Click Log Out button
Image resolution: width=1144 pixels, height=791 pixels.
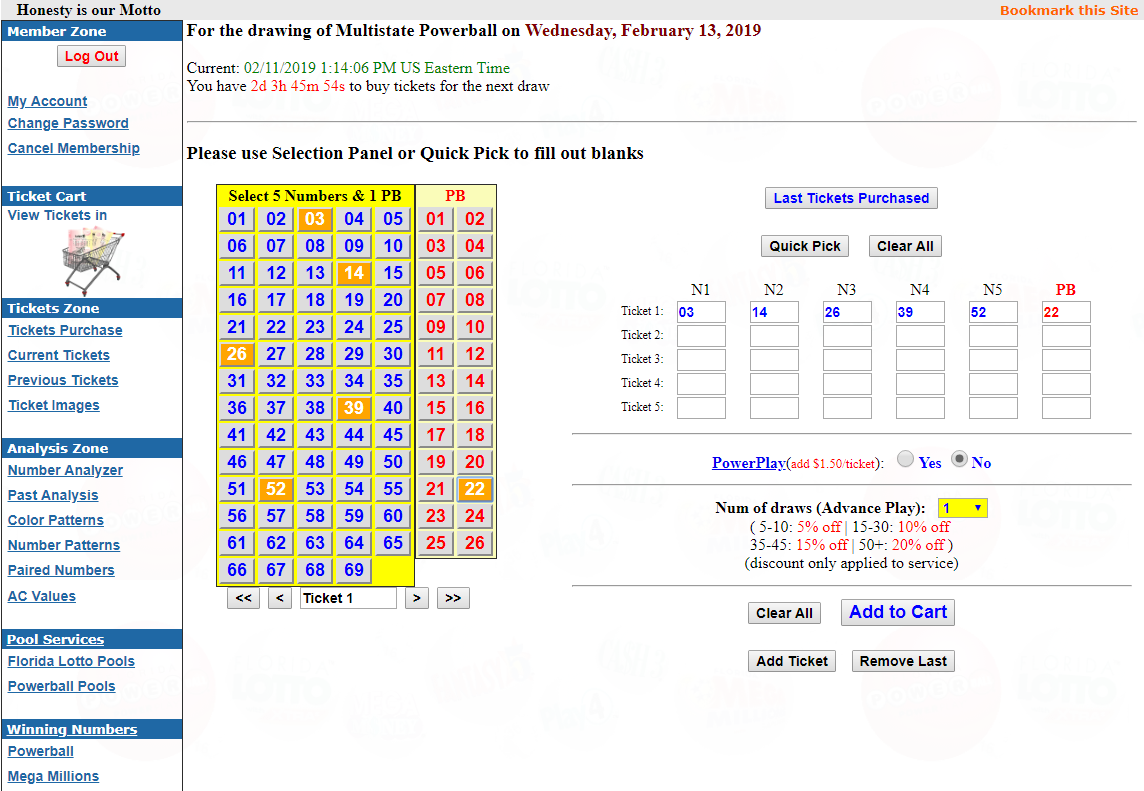(91, 56)
